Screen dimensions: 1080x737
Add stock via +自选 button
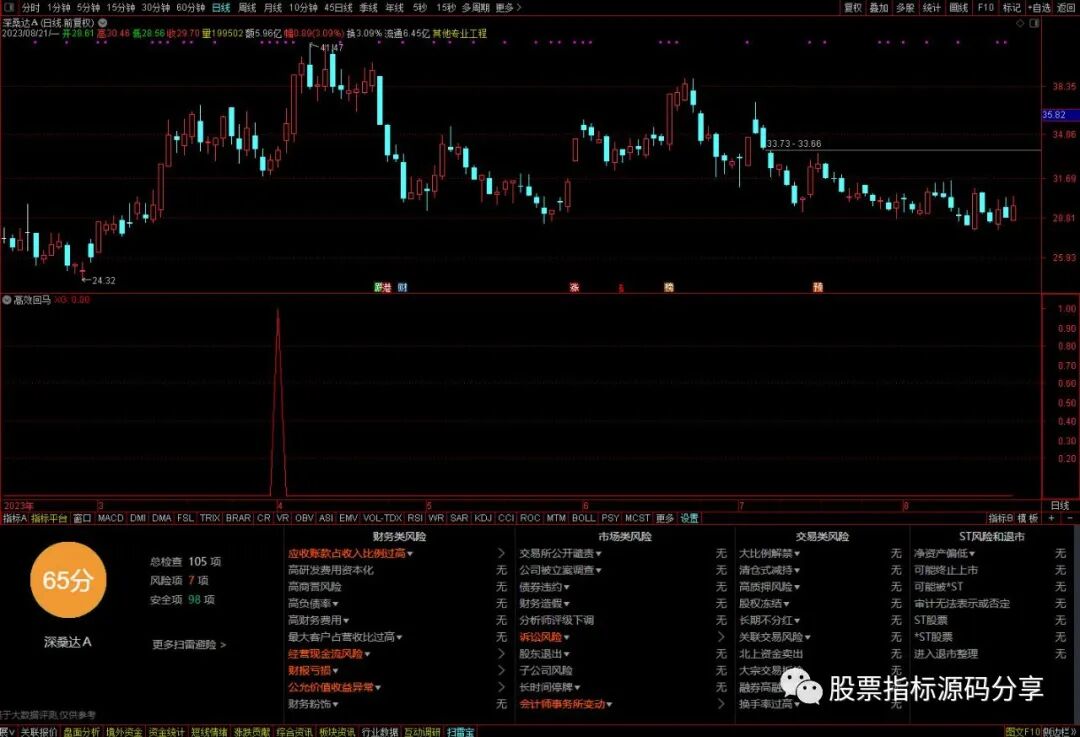click(x=1039, y=8)
